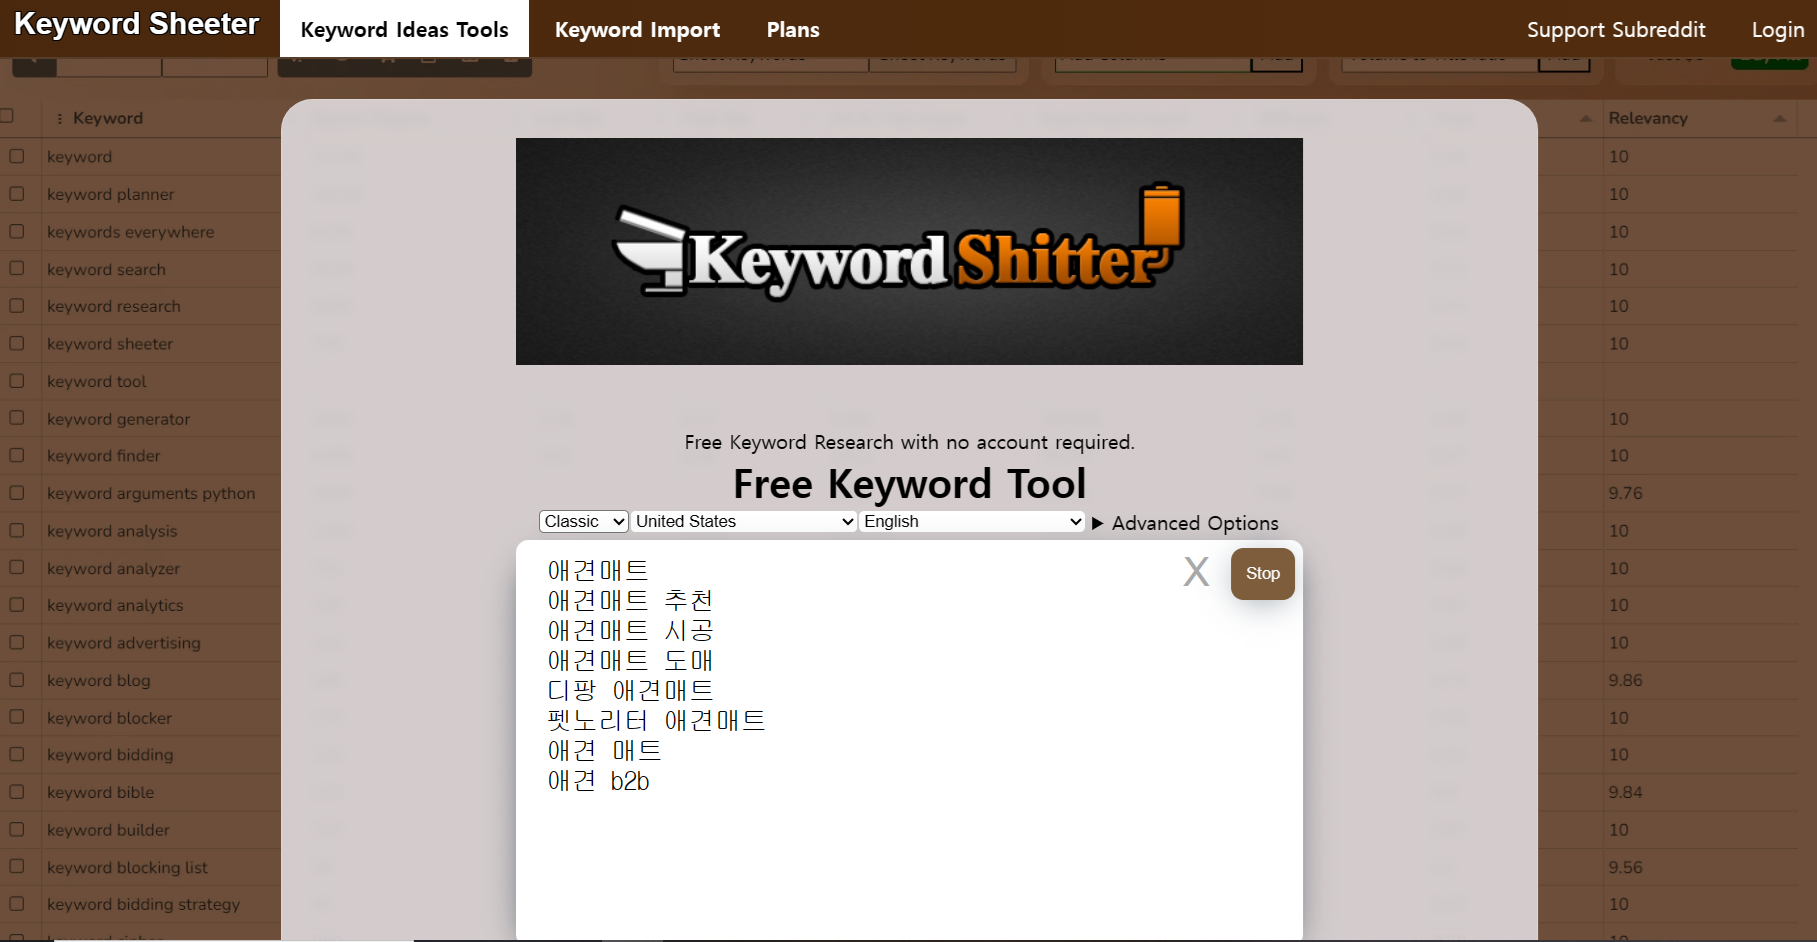Click the '펫노리터 애견매트' line in results

(x=656, y=721)
